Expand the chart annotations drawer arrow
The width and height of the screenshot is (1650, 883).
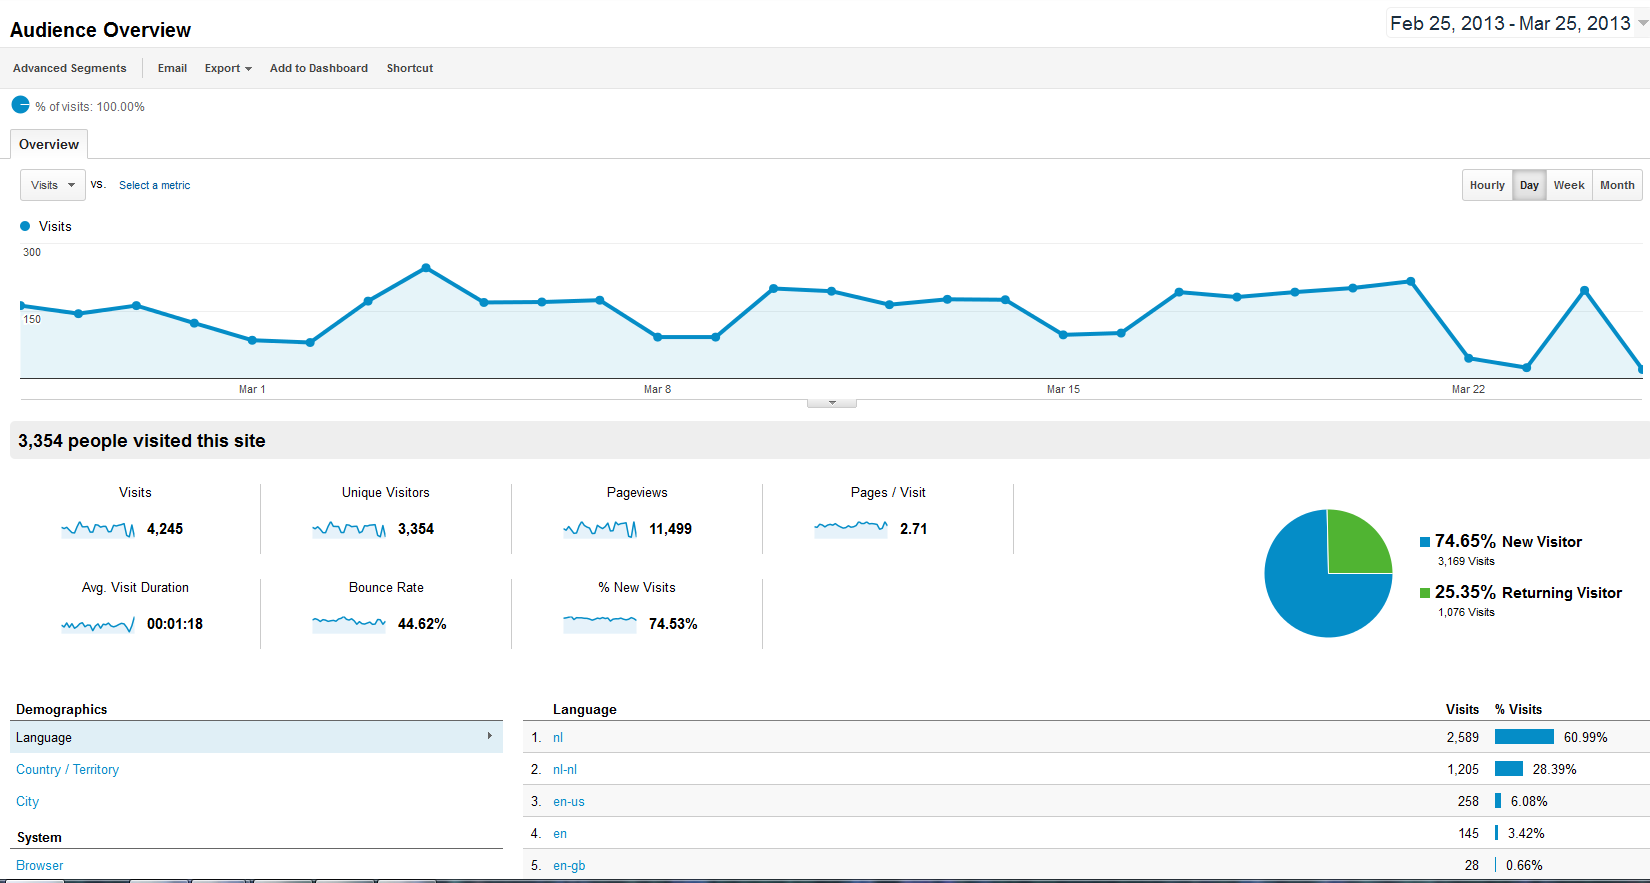(832, 403)
